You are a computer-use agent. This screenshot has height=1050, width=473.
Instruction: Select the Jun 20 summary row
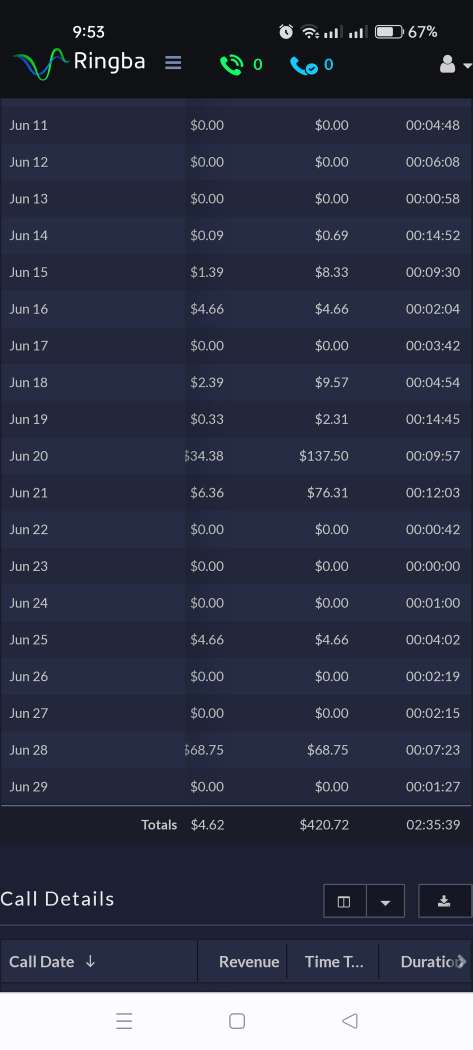click(x=236, y=456)
